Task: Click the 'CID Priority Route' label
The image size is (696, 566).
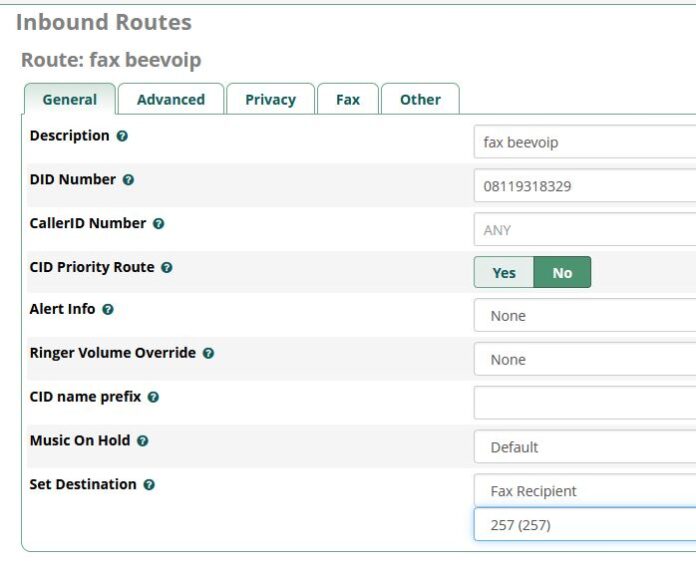Action: click(92, 267)
